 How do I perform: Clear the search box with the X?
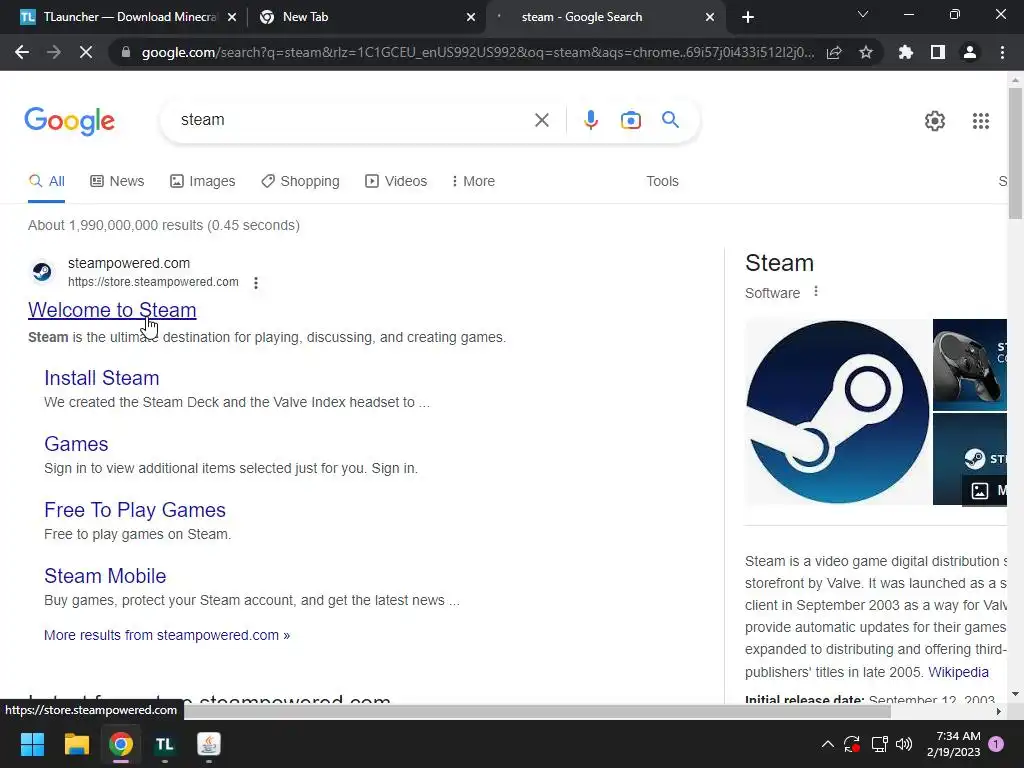click(x=541, y=120)
